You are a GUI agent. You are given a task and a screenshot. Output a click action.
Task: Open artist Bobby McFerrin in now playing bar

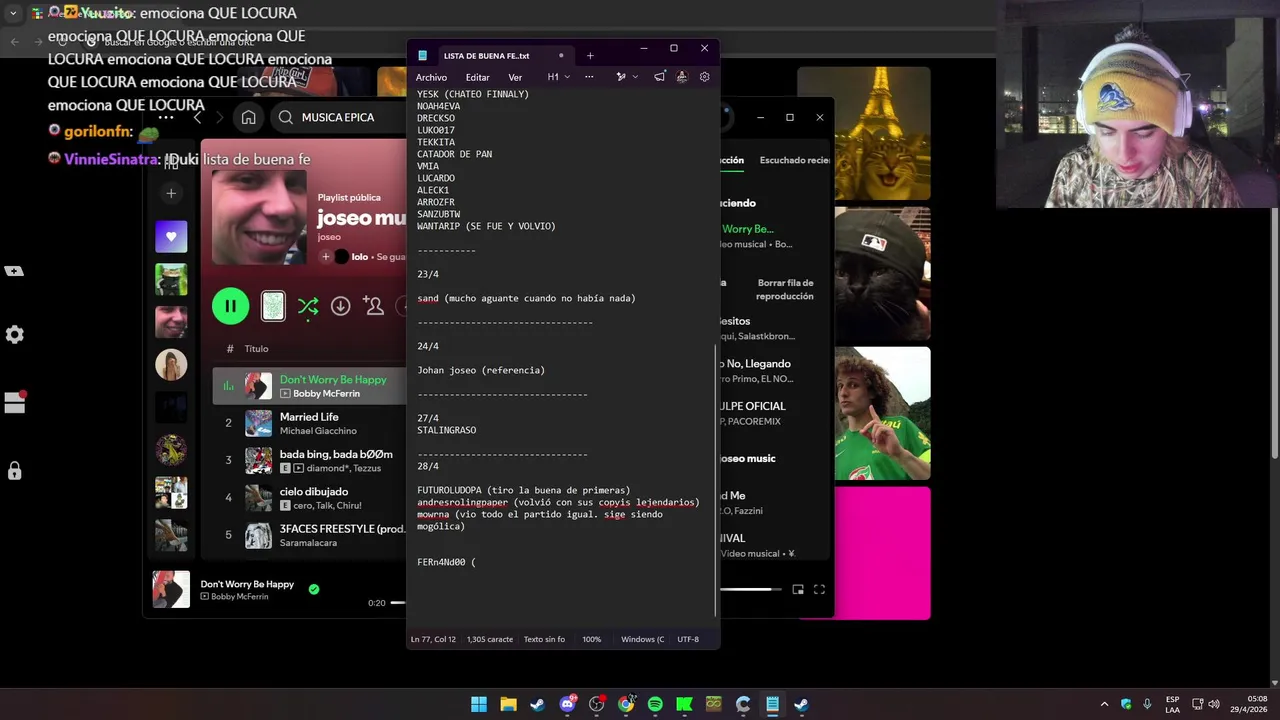click(240, 597)
